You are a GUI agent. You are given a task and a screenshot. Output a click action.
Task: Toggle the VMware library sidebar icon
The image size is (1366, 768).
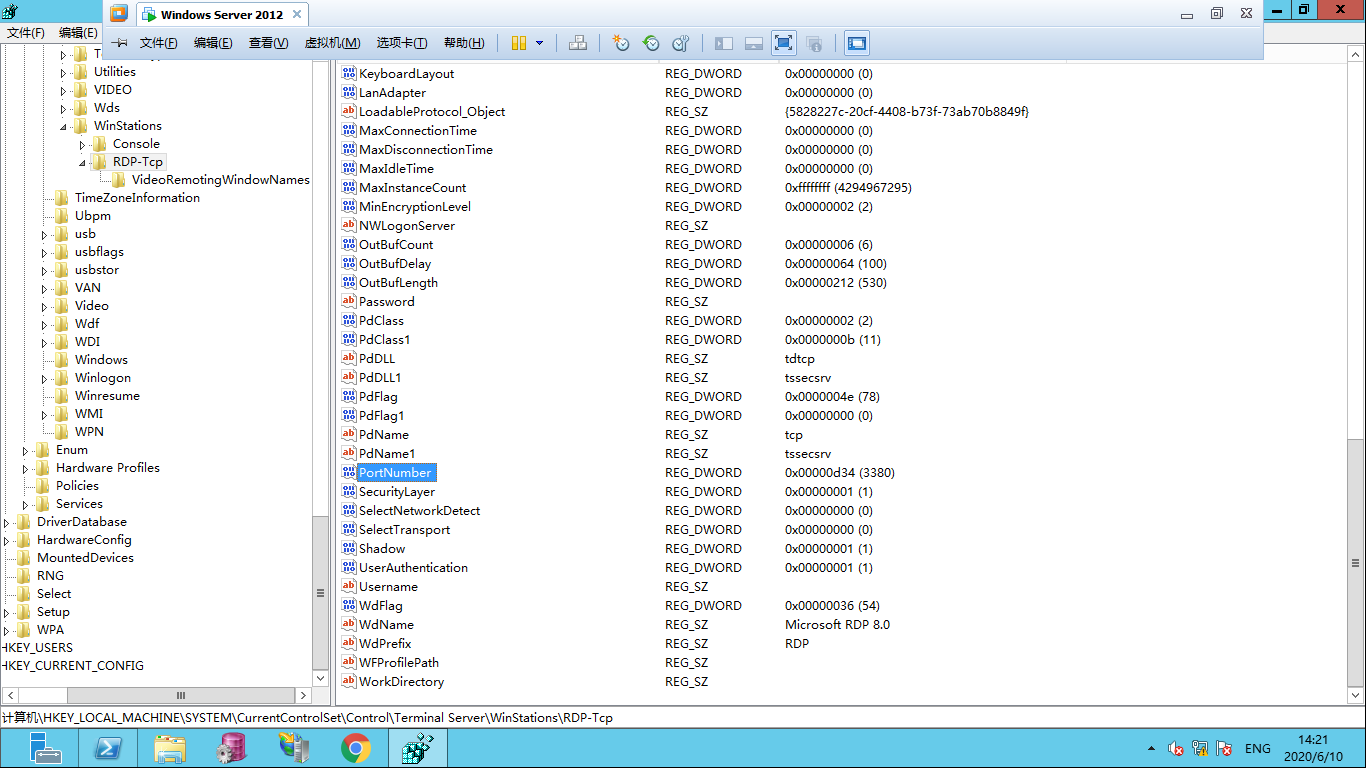(x=724, y=43)
